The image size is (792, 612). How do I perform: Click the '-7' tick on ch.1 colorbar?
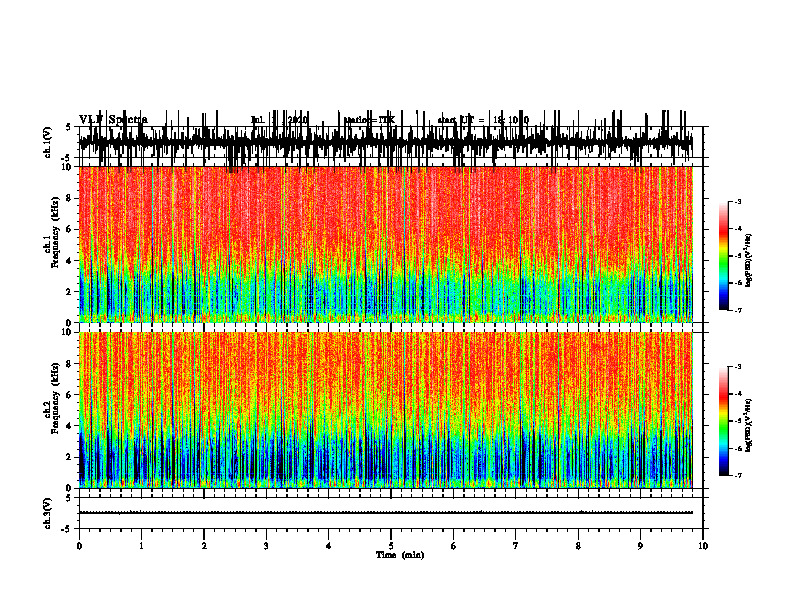point(738,310)
